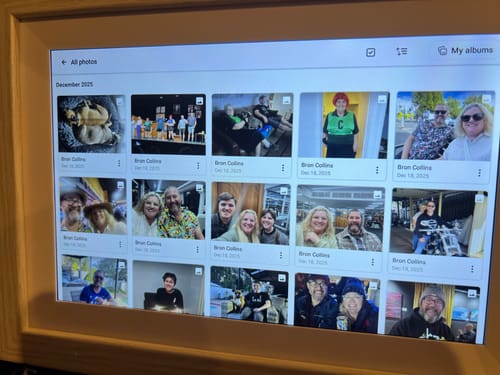The width and height of the screenshot is (500, 375).
Task: Open the photo of person on motorcycle
Action: (438, 223)
